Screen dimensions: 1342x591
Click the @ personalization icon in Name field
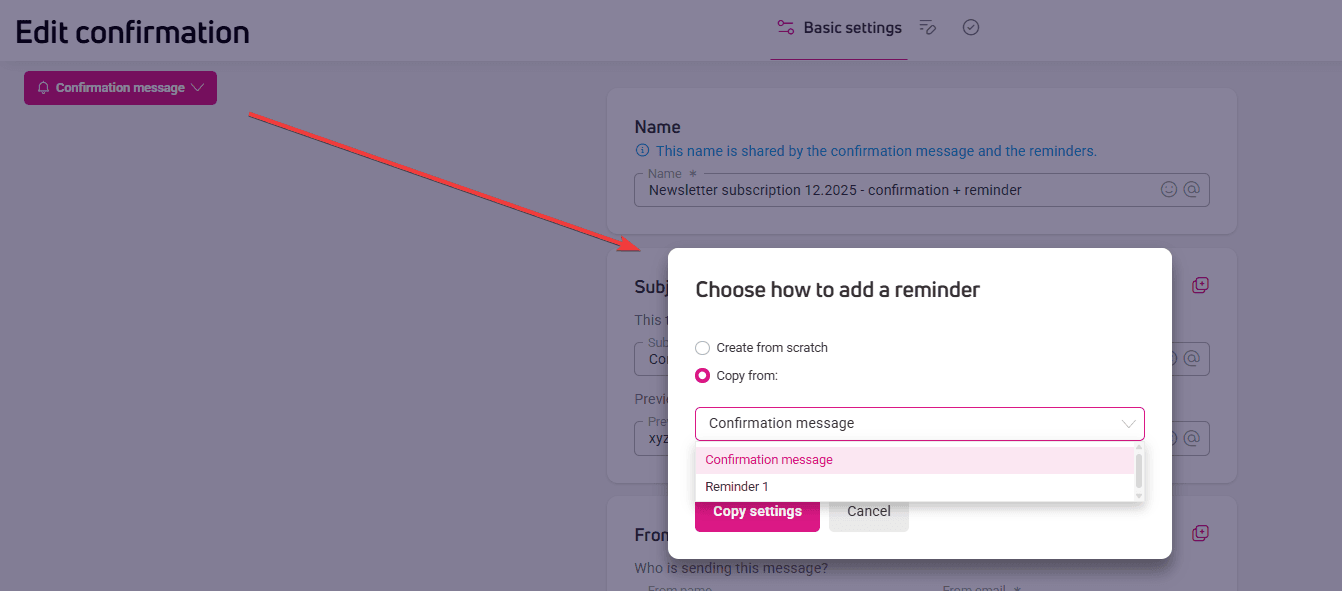point(1191,189)
